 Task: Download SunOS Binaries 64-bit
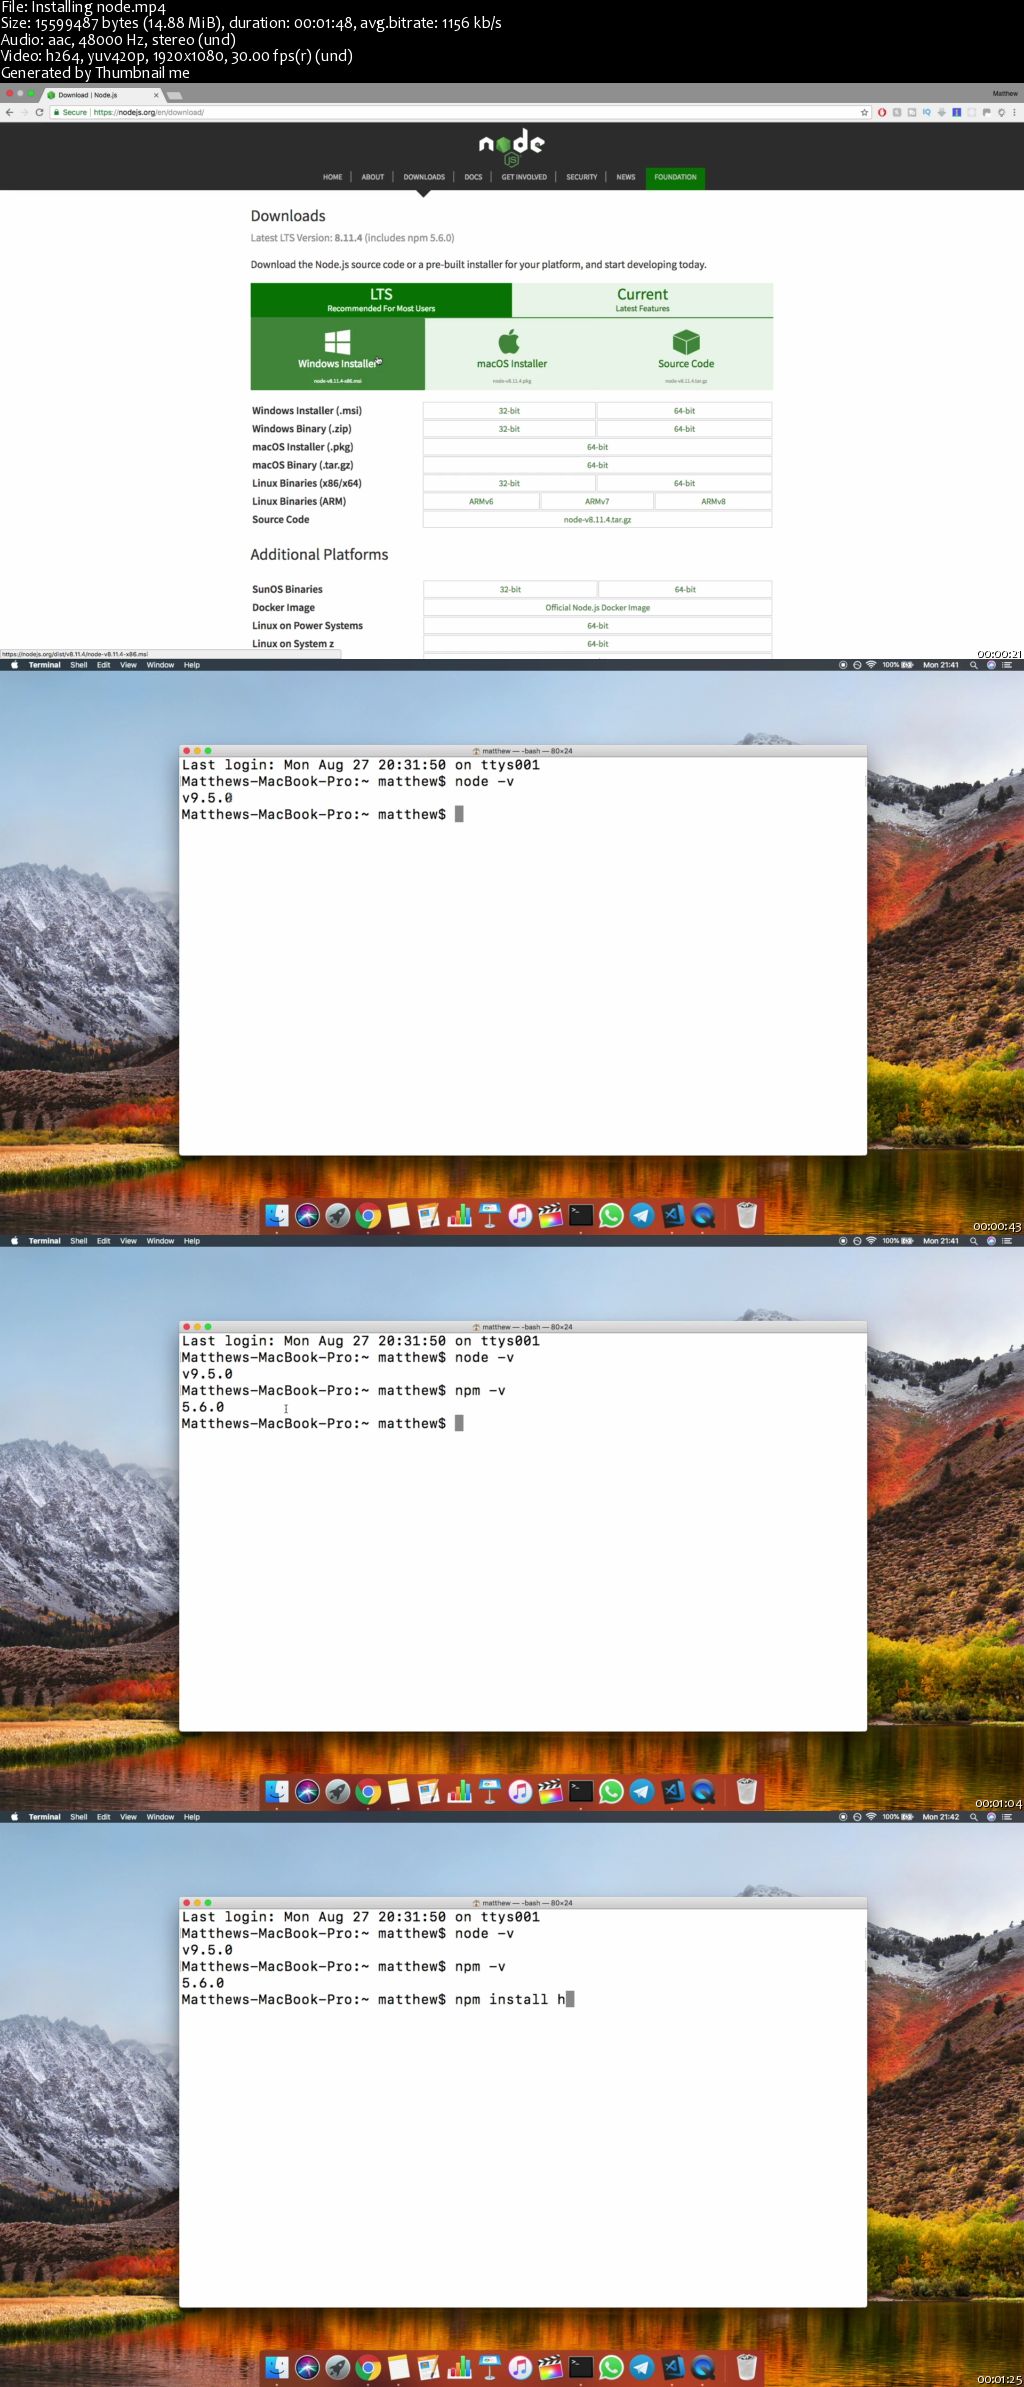click(x=685, y=589)
